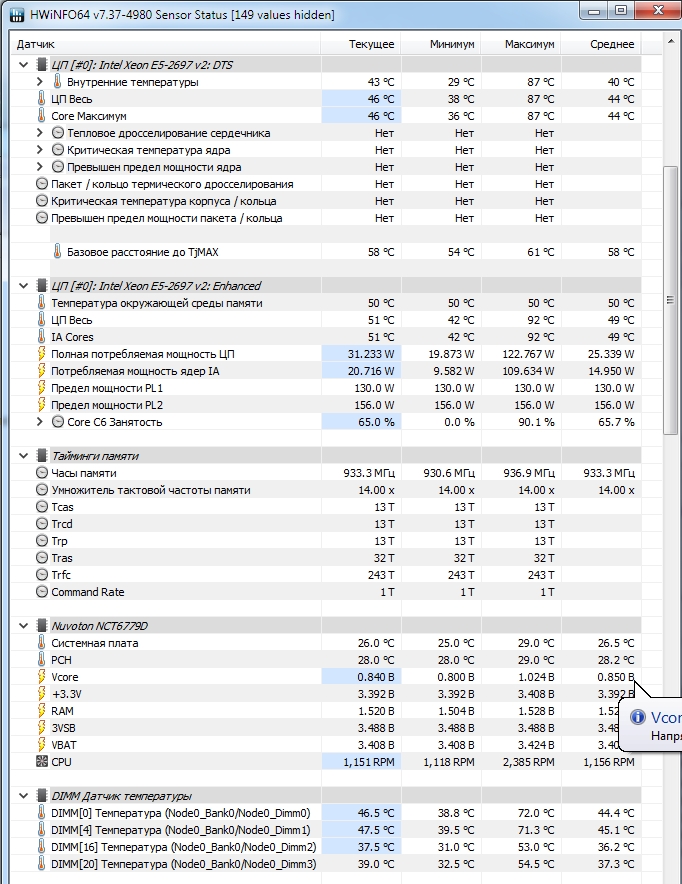Select the Умножитель тактовой частоты памяти row

tap(326, 490)
